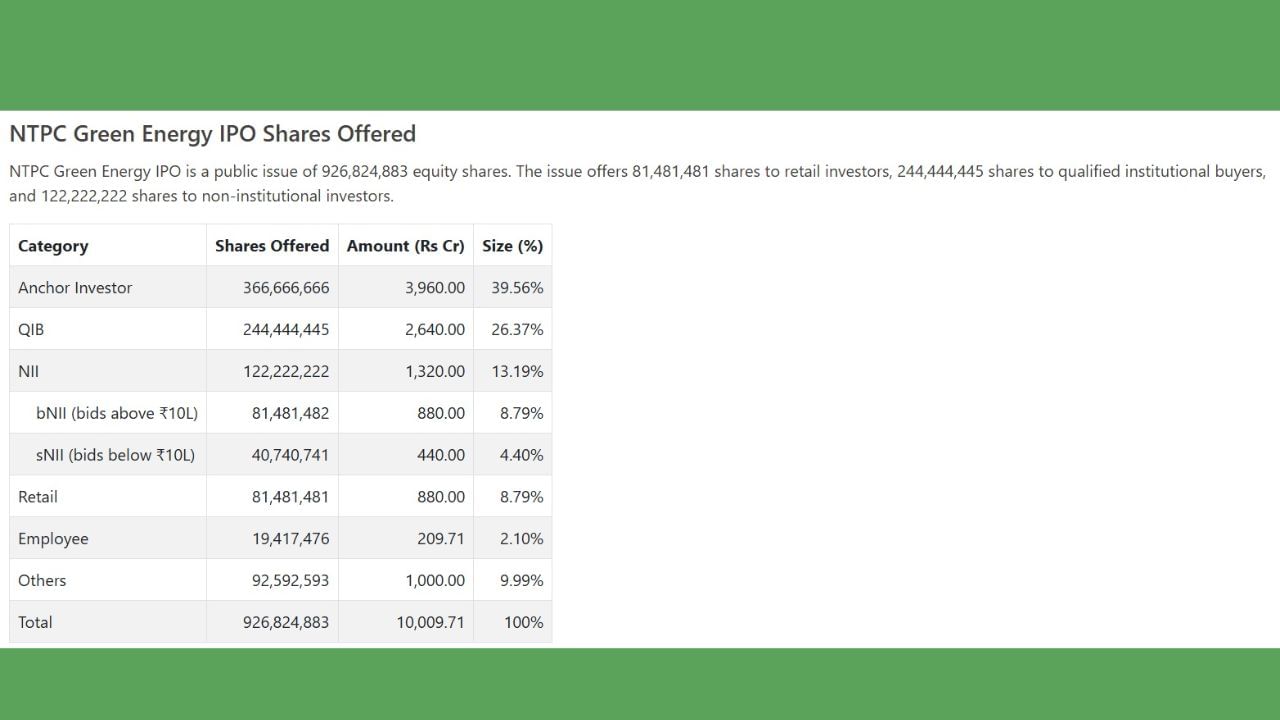Click the 'Category' column header
This screenshot has height=720, width=1280.
[x=53, y=246]
